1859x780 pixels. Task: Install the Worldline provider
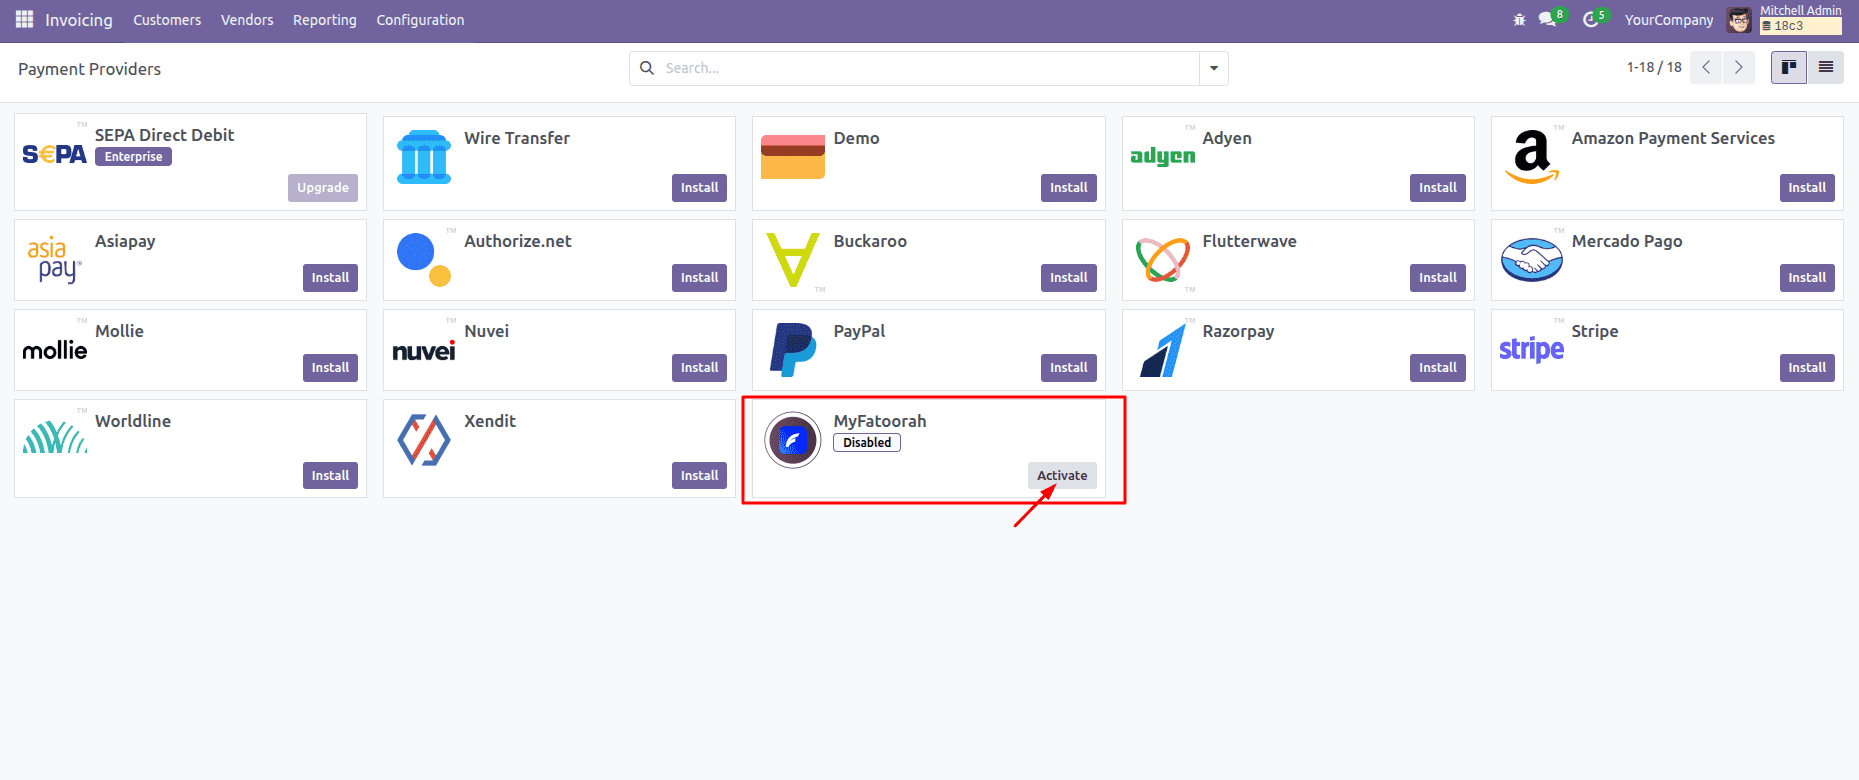pyautogui.click(x=330, y=476)
